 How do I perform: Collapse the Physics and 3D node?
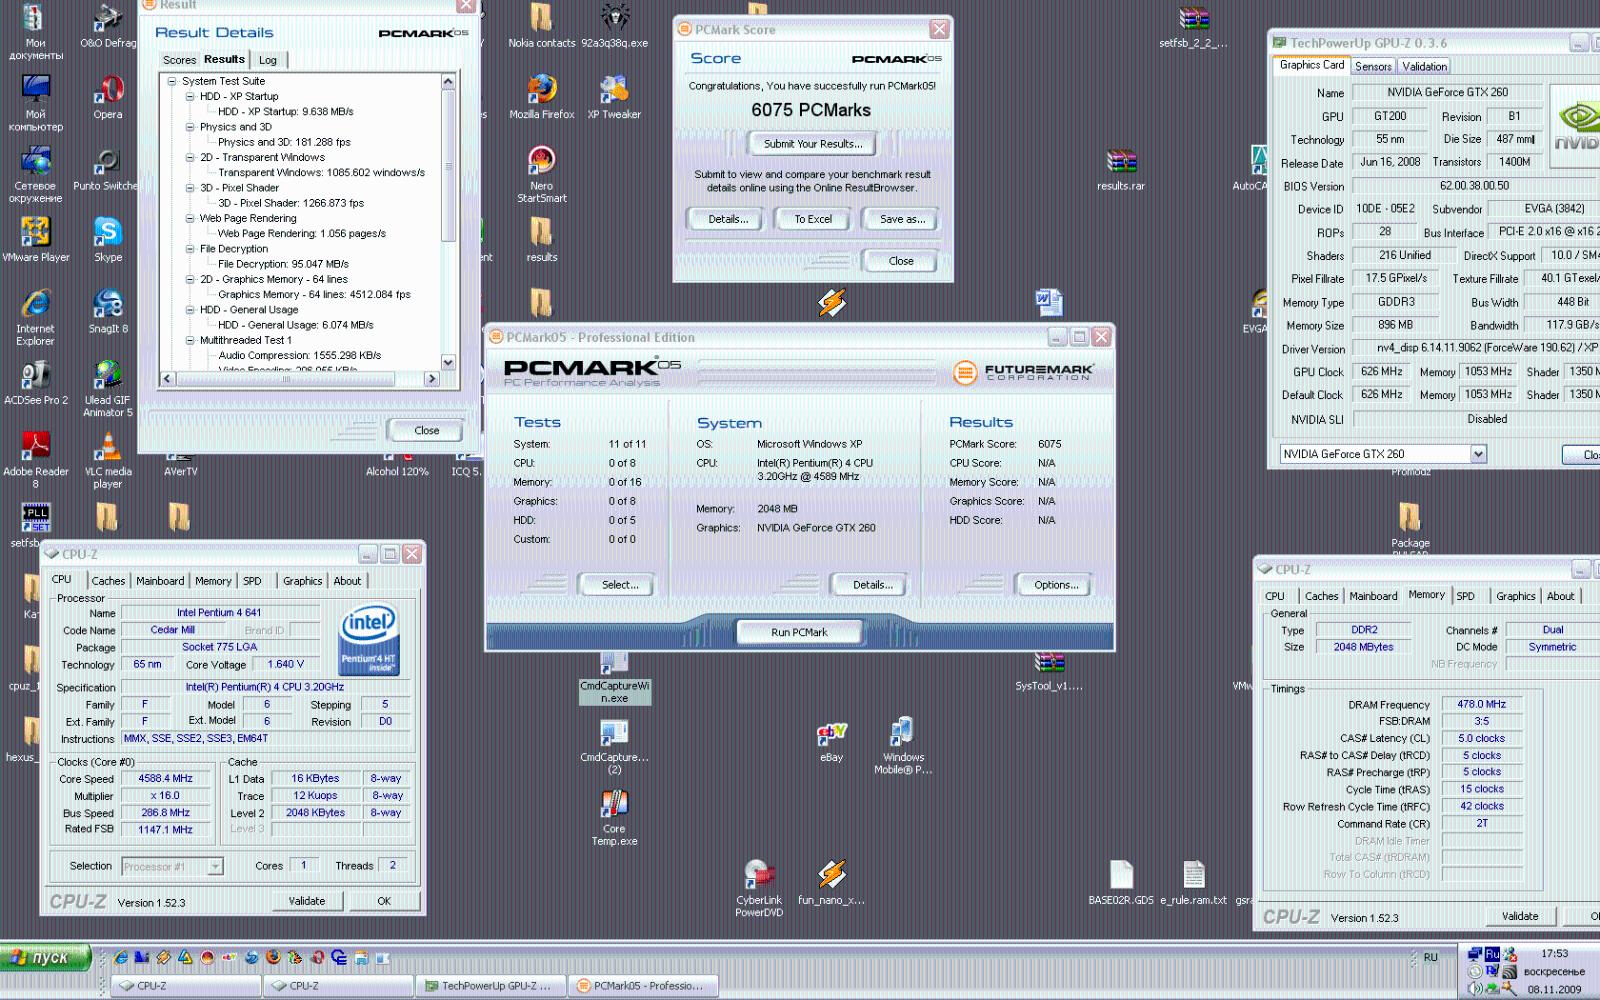pos(190,127)
